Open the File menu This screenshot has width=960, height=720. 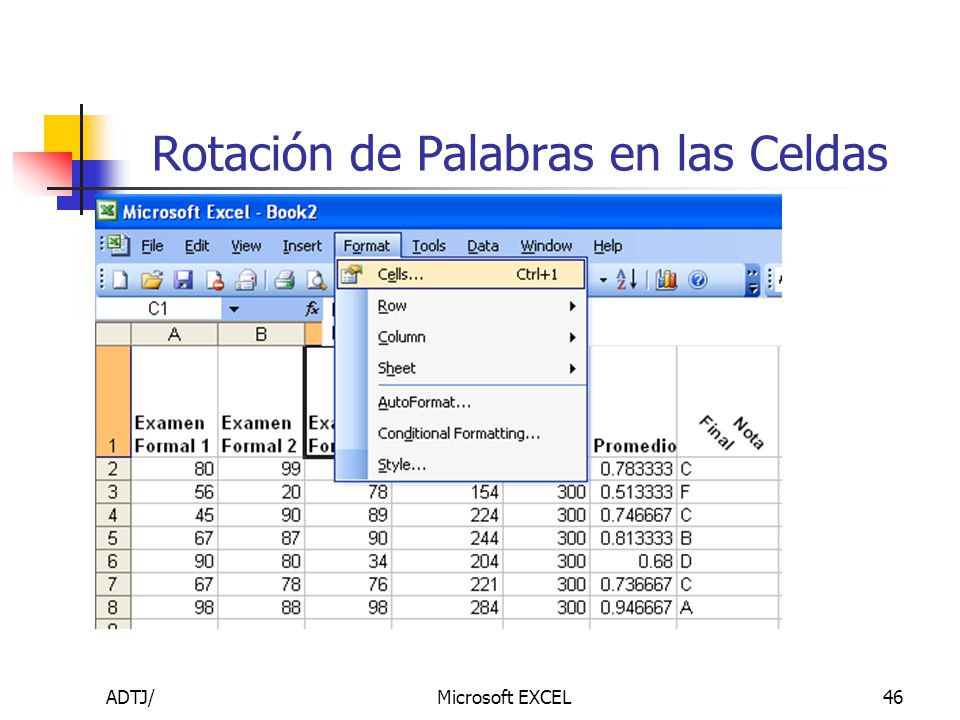152,246
